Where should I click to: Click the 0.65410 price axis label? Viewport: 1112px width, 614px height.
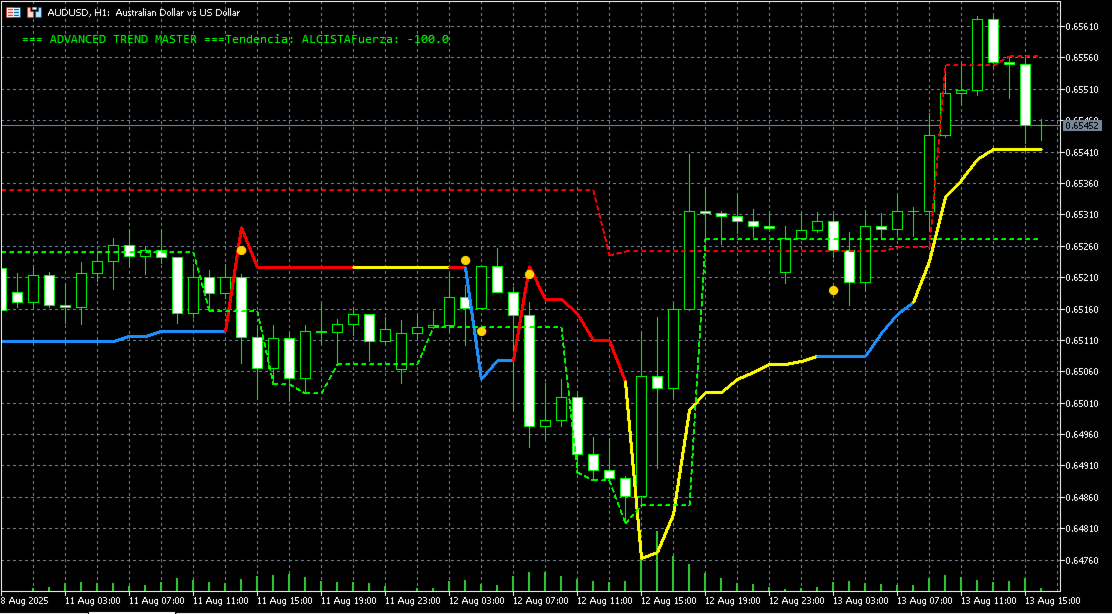pos(1082,152)
